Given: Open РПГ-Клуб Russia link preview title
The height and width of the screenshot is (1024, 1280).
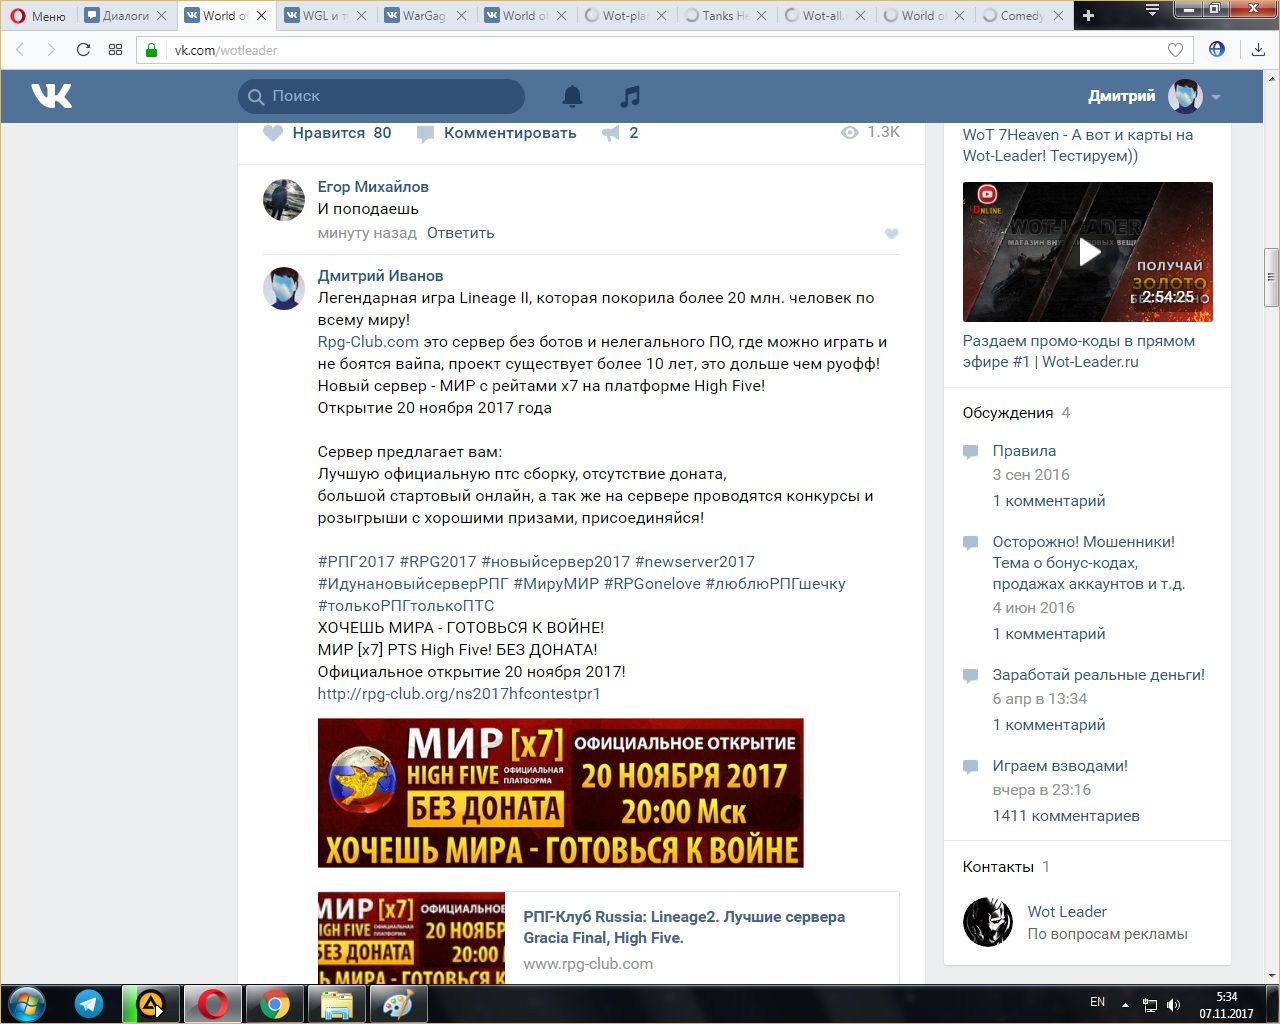Looking at the screenshot, I should (684, 927).
